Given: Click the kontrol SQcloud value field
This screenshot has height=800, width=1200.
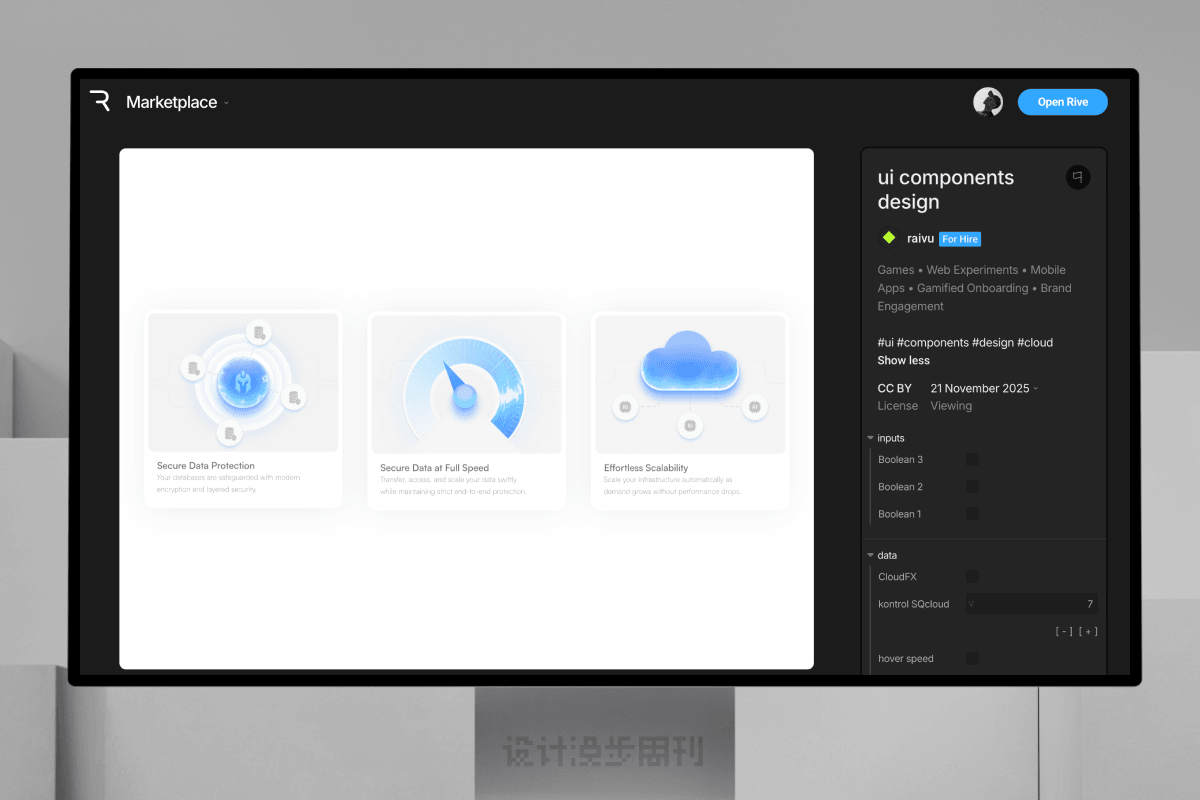Looking at the screenshot, I should pos(1030,604).
